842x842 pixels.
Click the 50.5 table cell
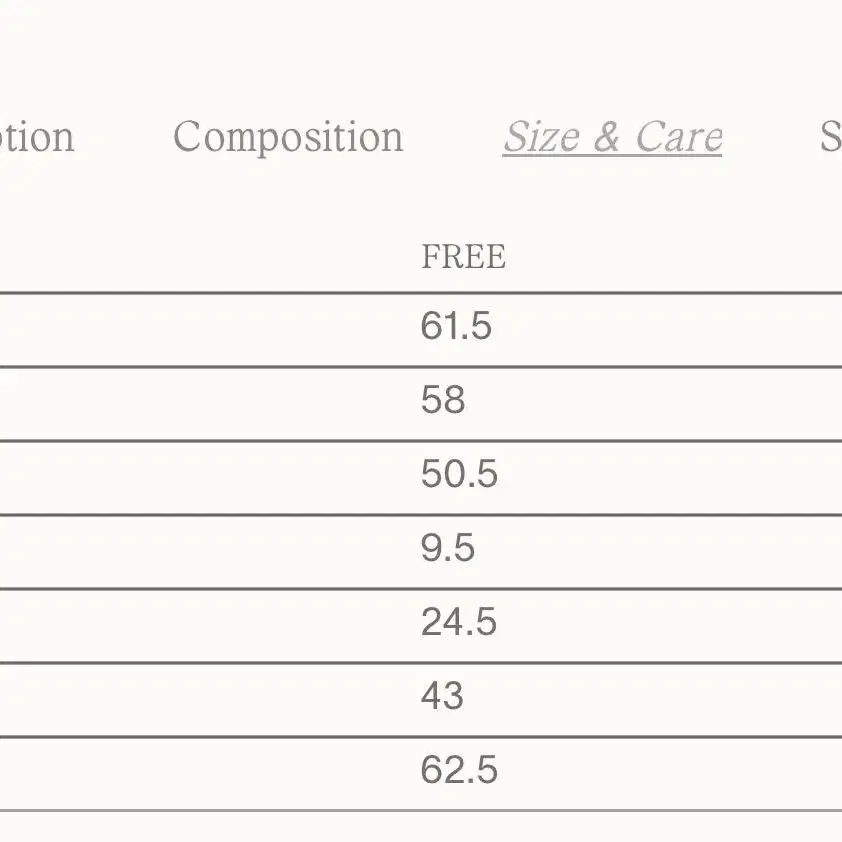pos(459,474)
